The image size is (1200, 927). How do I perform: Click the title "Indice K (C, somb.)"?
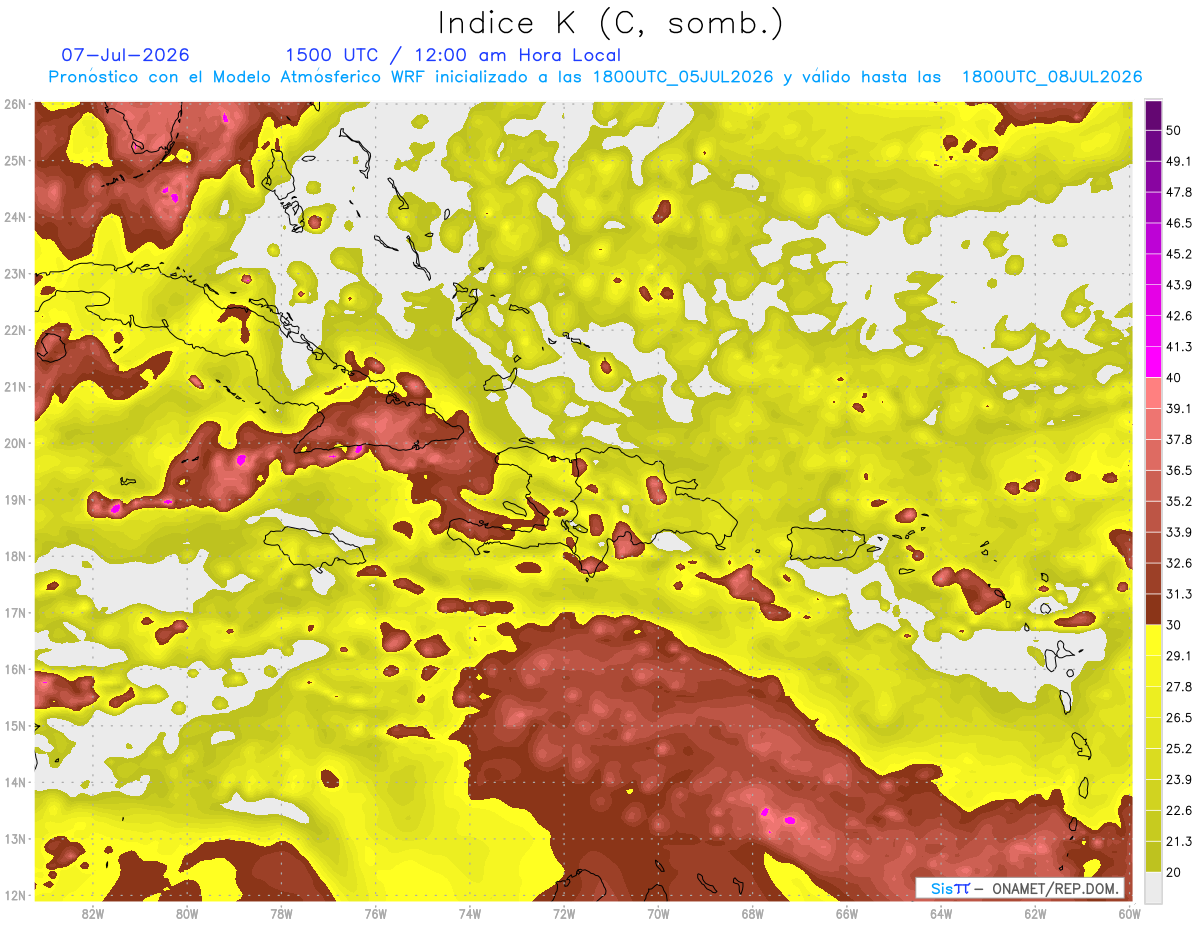point(611,23)
